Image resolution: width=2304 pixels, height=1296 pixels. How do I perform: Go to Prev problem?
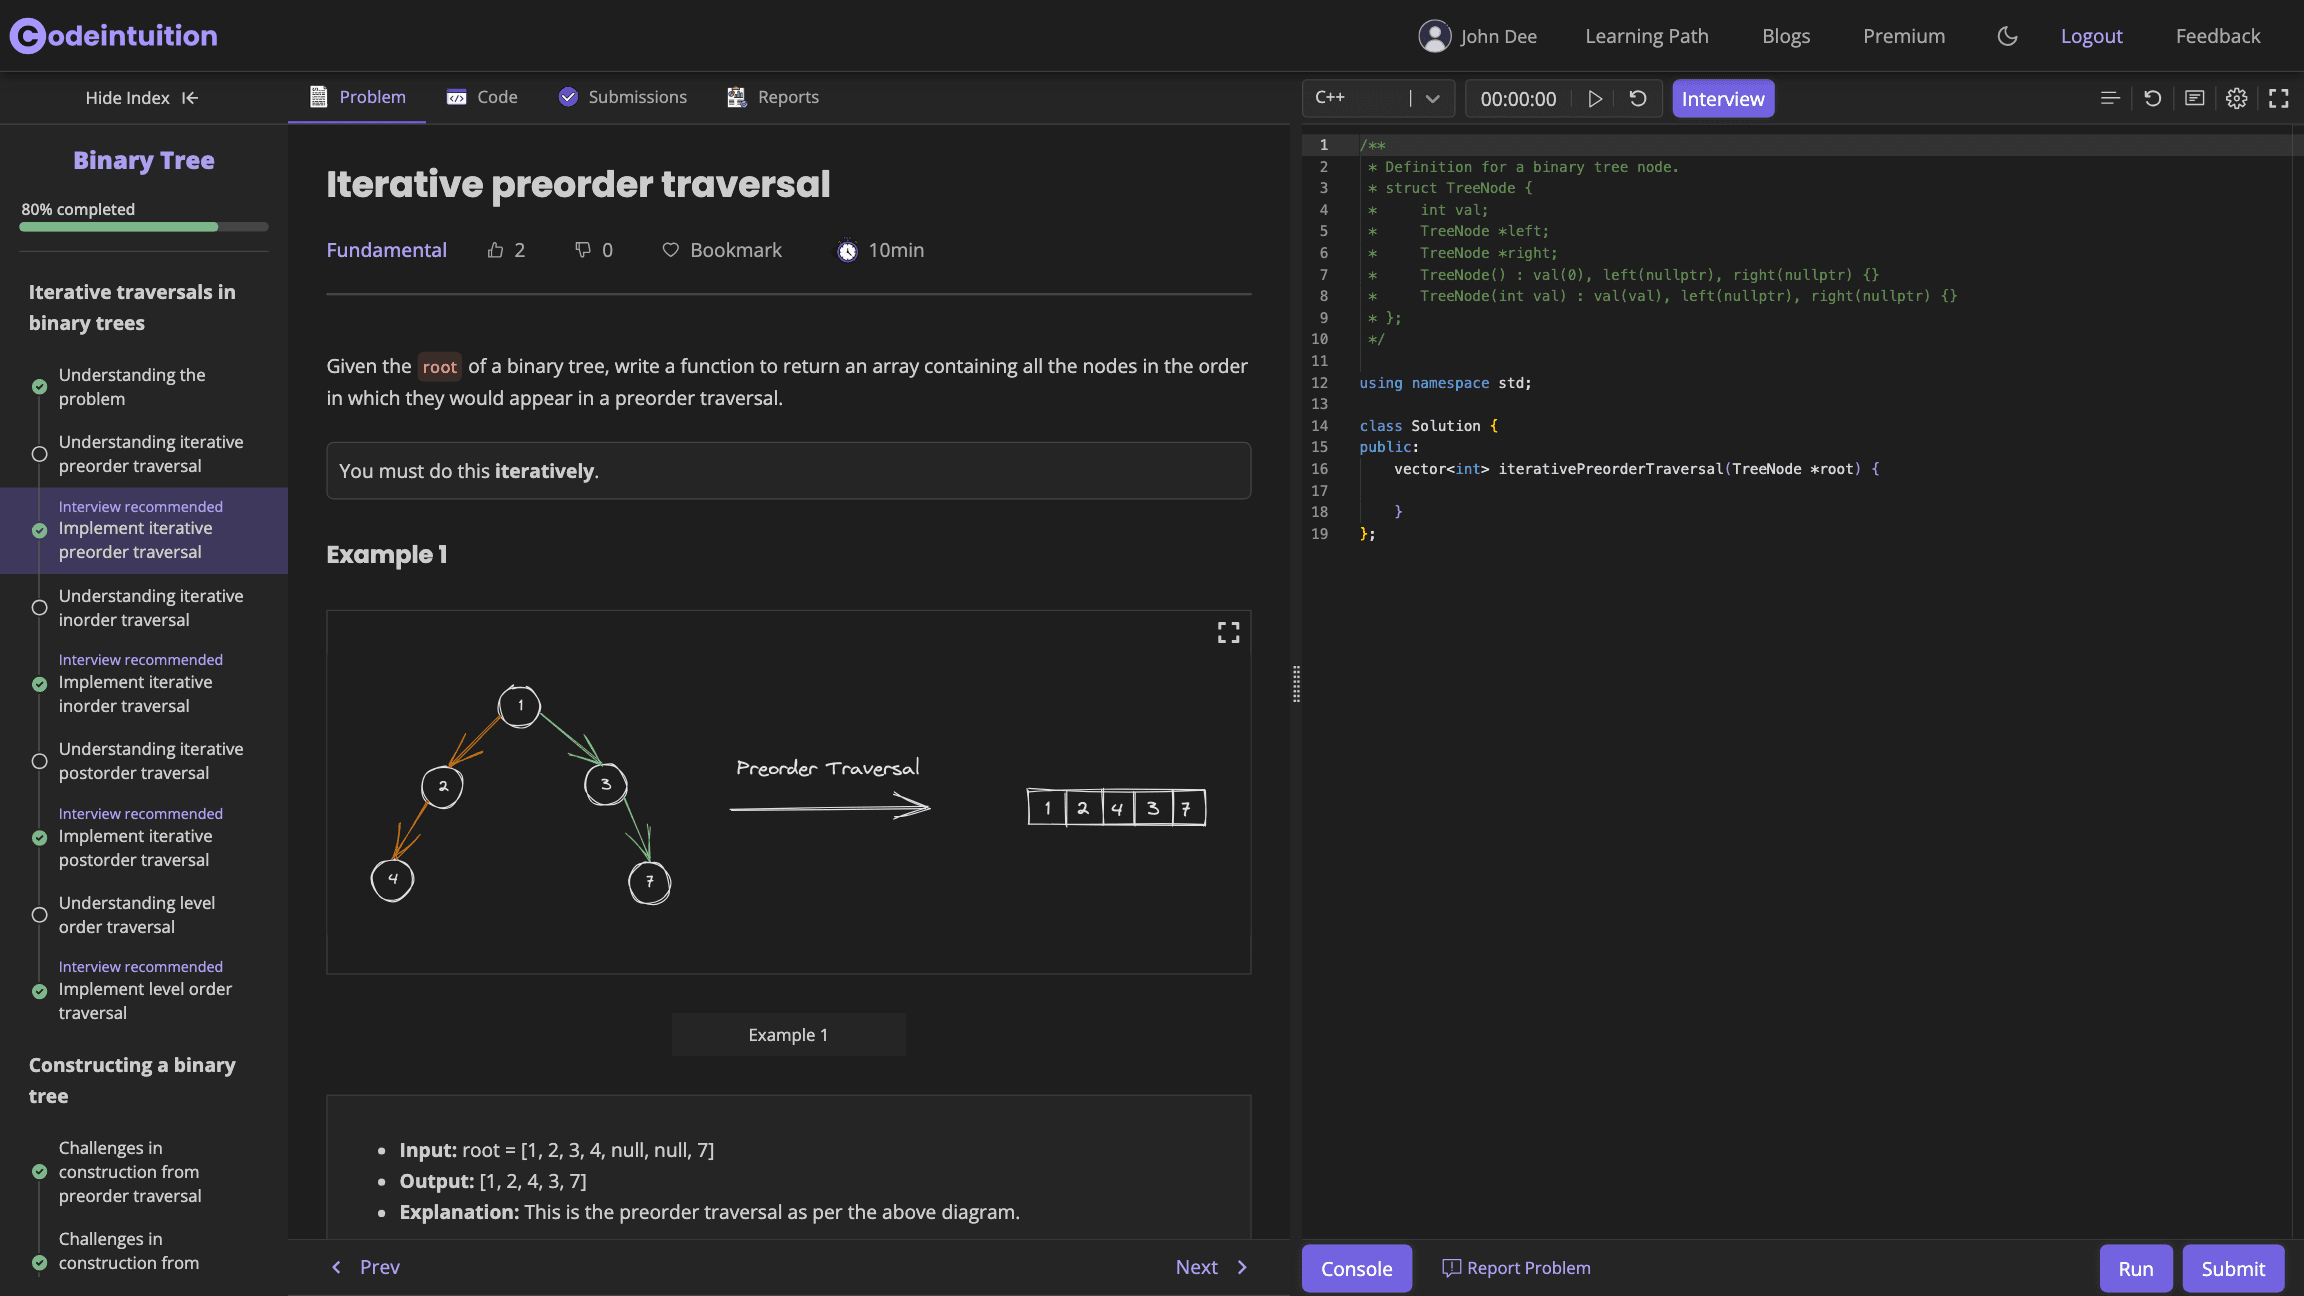[366, 1267]
